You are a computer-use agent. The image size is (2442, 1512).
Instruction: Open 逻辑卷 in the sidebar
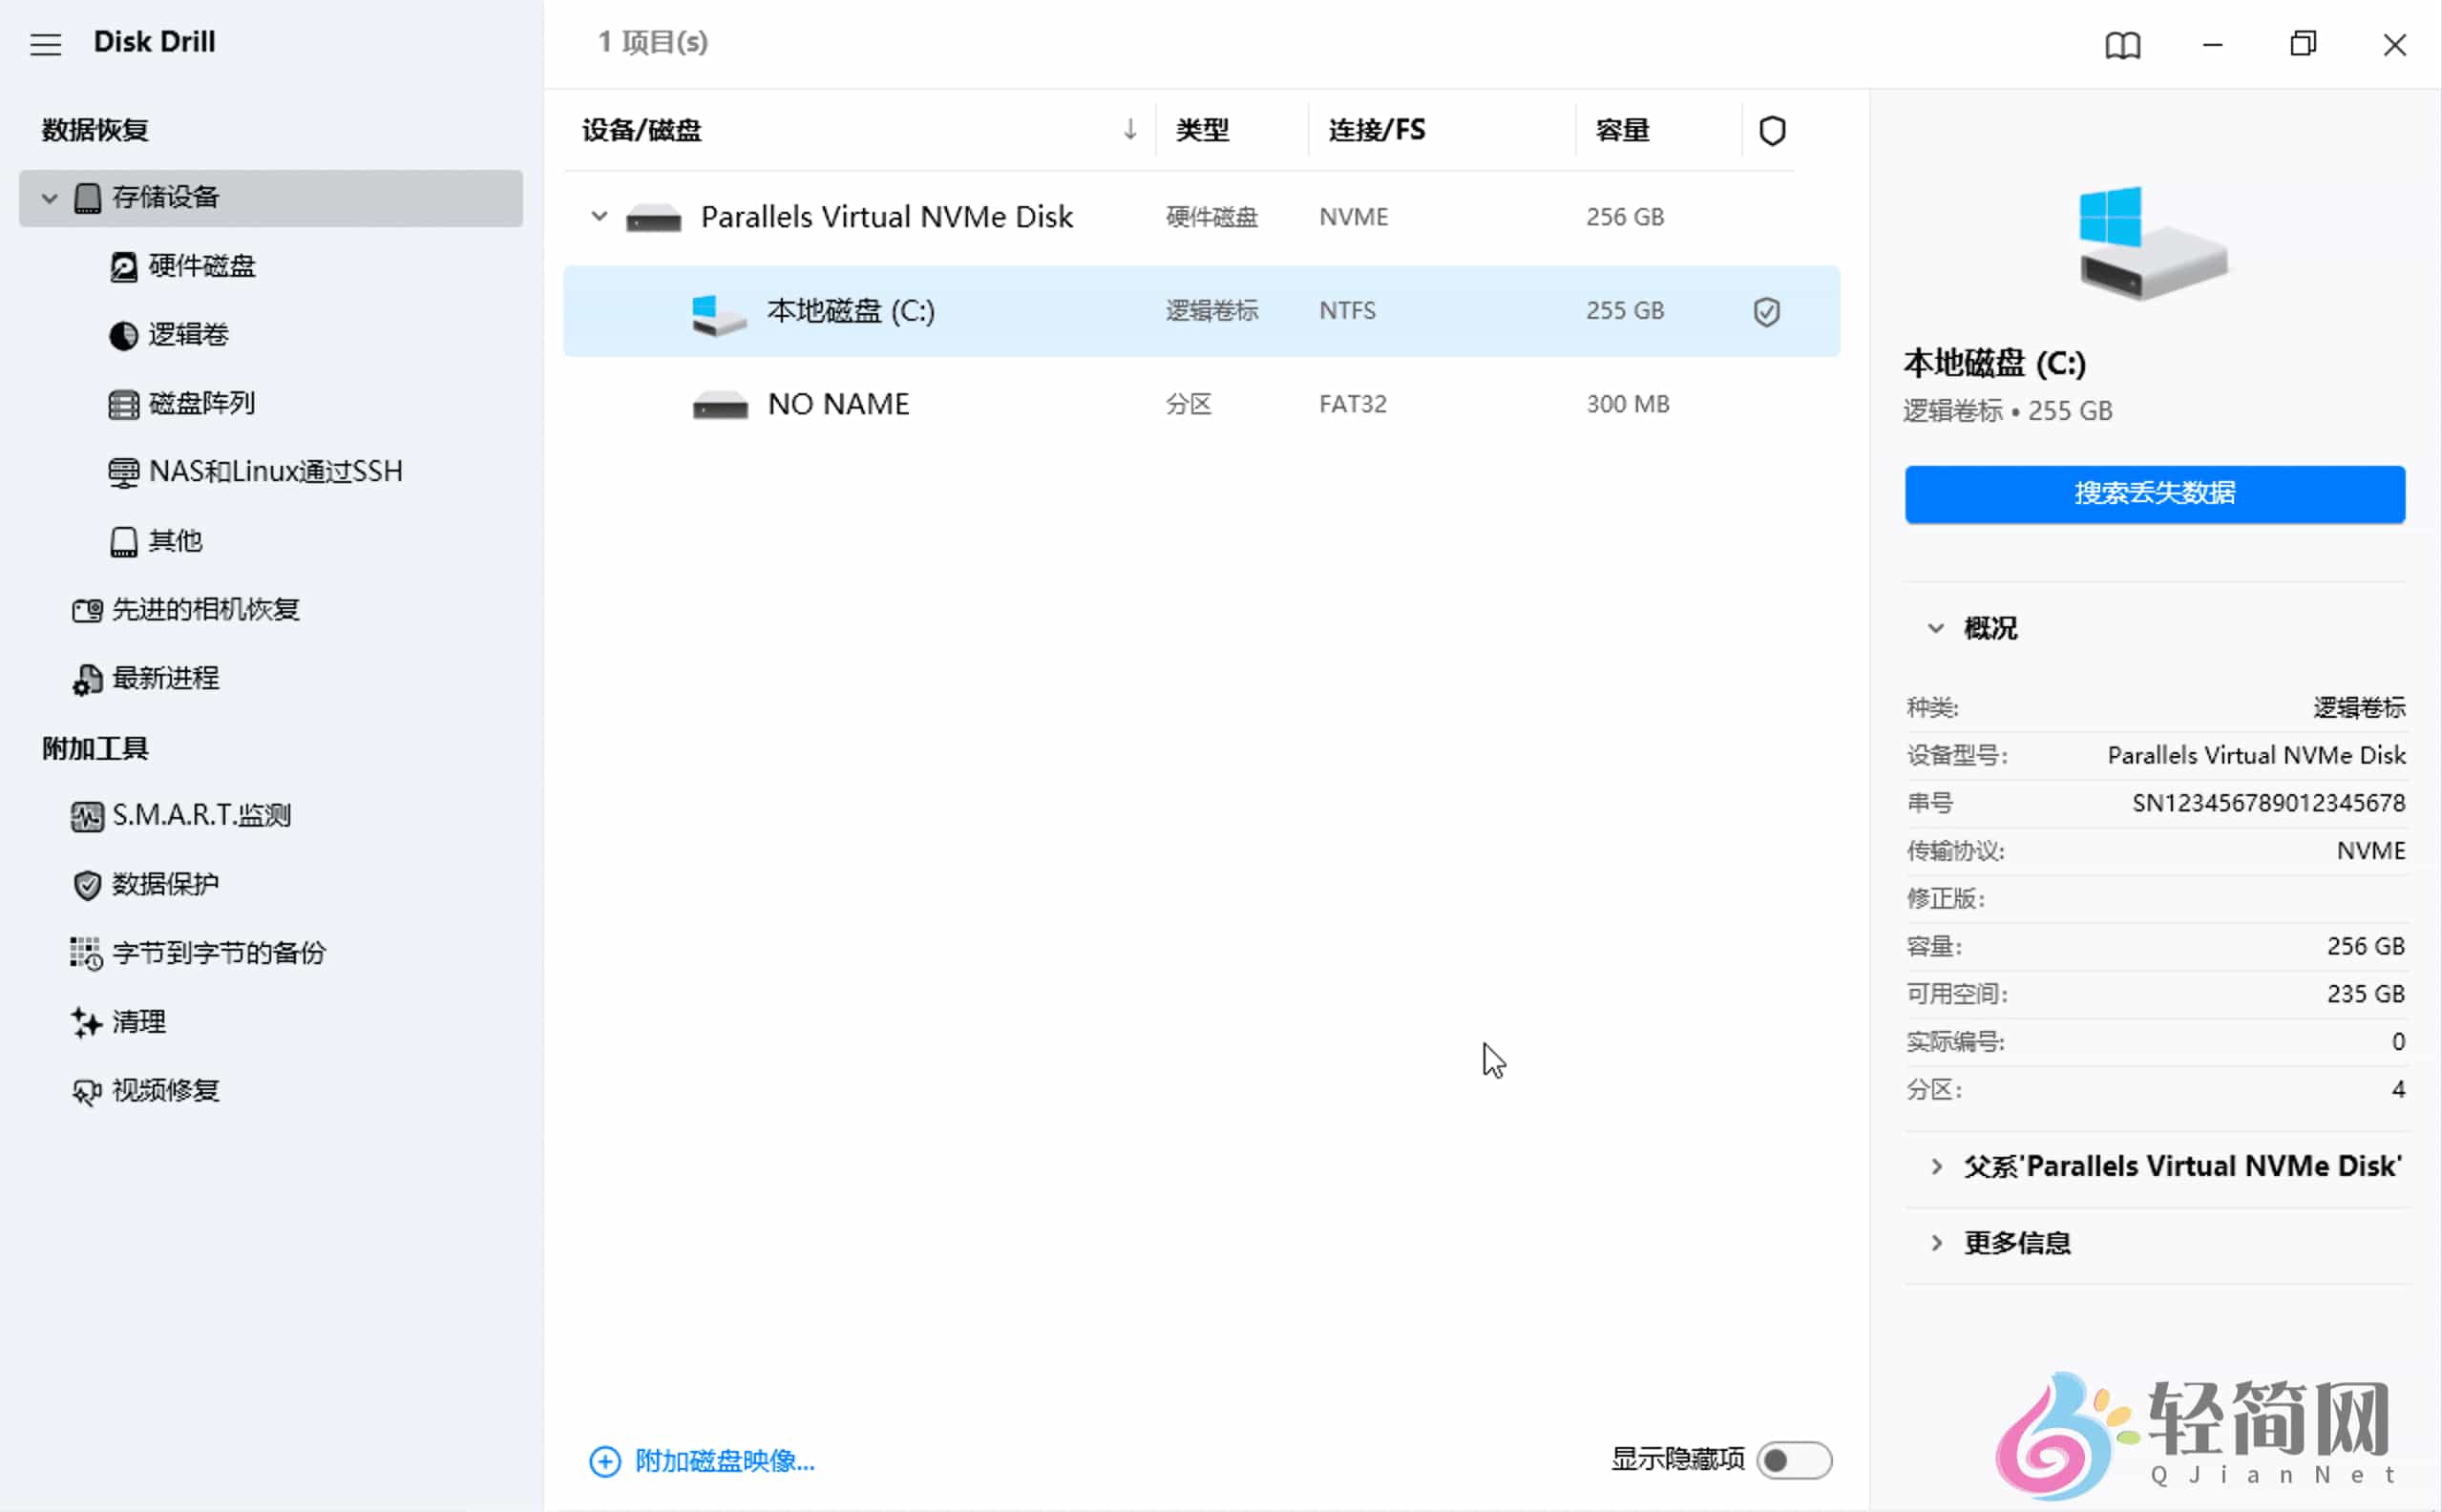[x=188, y=335]
